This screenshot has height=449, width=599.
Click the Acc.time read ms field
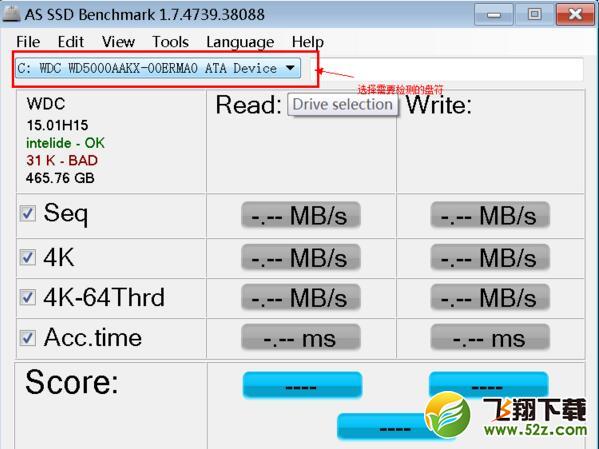click(301, 337)
